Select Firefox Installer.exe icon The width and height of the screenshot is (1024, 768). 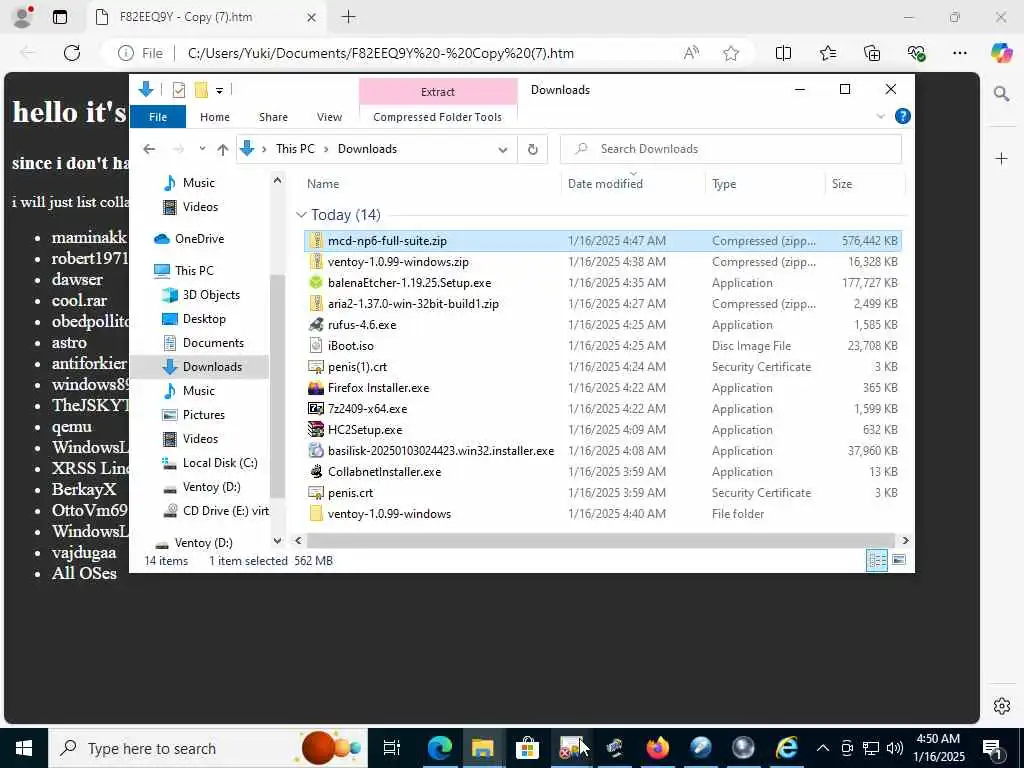tap(316, 388)
